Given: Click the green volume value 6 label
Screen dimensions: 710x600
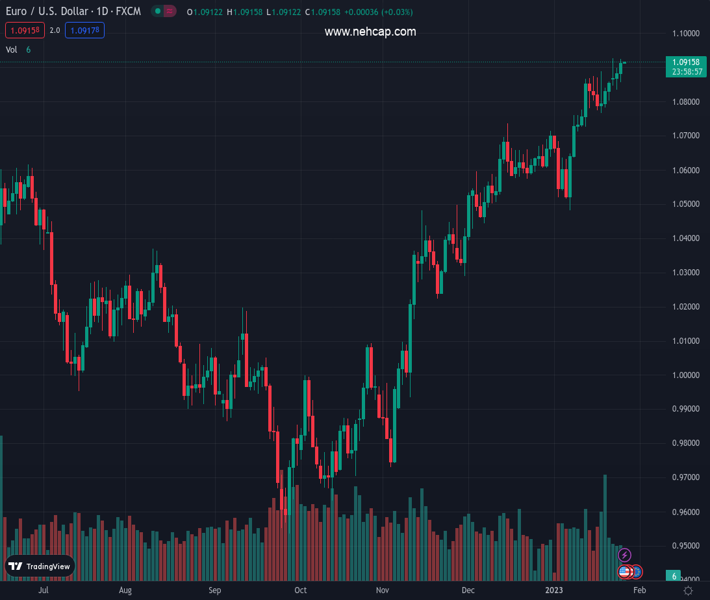Looking at the screenshot, I should (675, 576).
